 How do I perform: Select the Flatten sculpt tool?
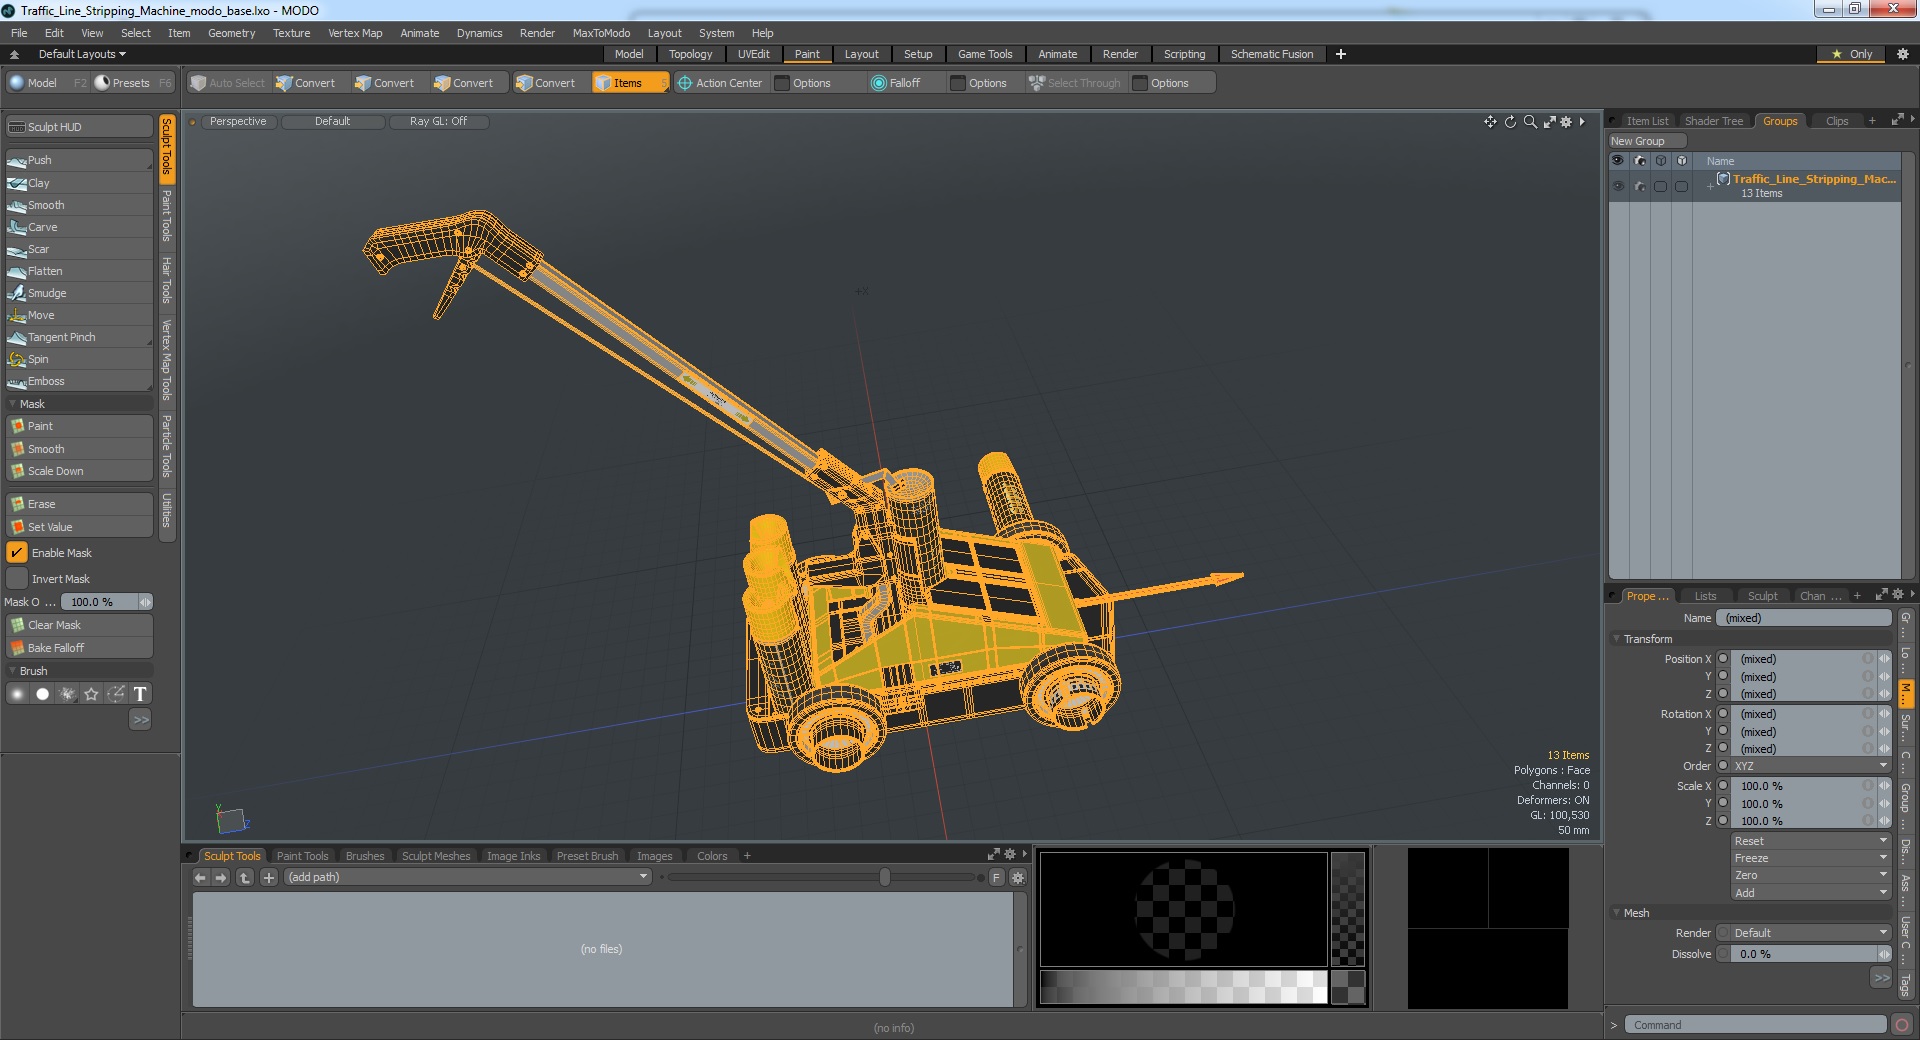point(79,271)
